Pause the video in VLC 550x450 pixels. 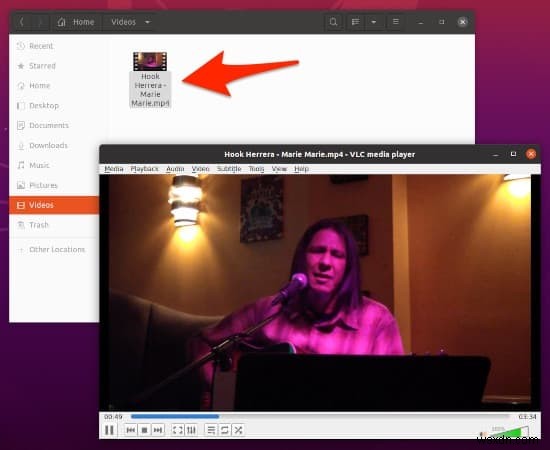click(x=109, y=430)
